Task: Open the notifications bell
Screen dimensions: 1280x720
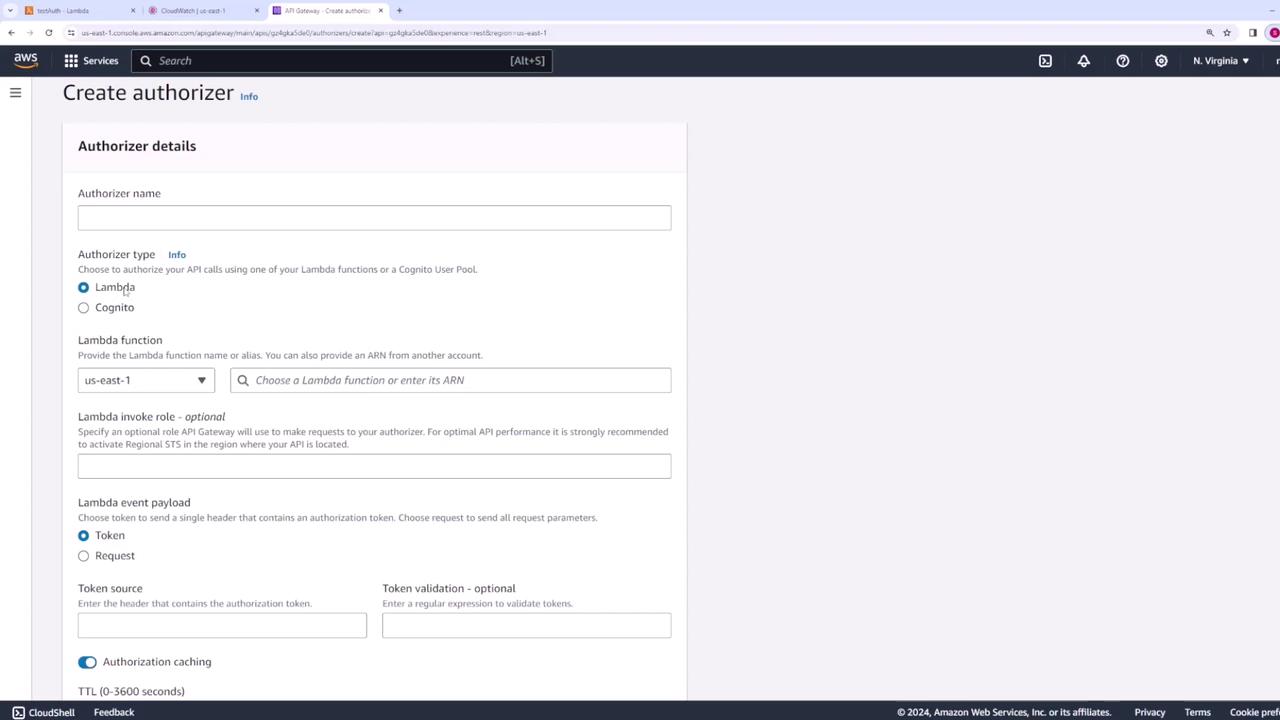Action: [x=1084, y=61]
